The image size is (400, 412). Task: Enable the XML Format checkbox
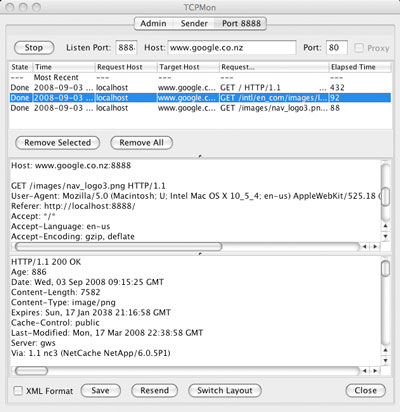tap(18, 390)
